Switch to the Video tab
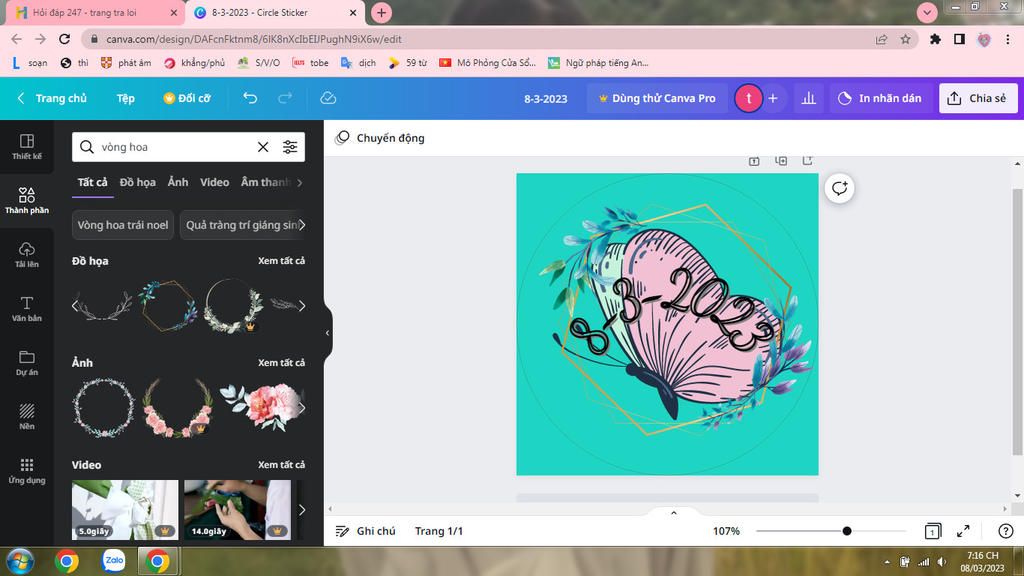The width and height of the screenshot is (1024, 576). point(214,182)
